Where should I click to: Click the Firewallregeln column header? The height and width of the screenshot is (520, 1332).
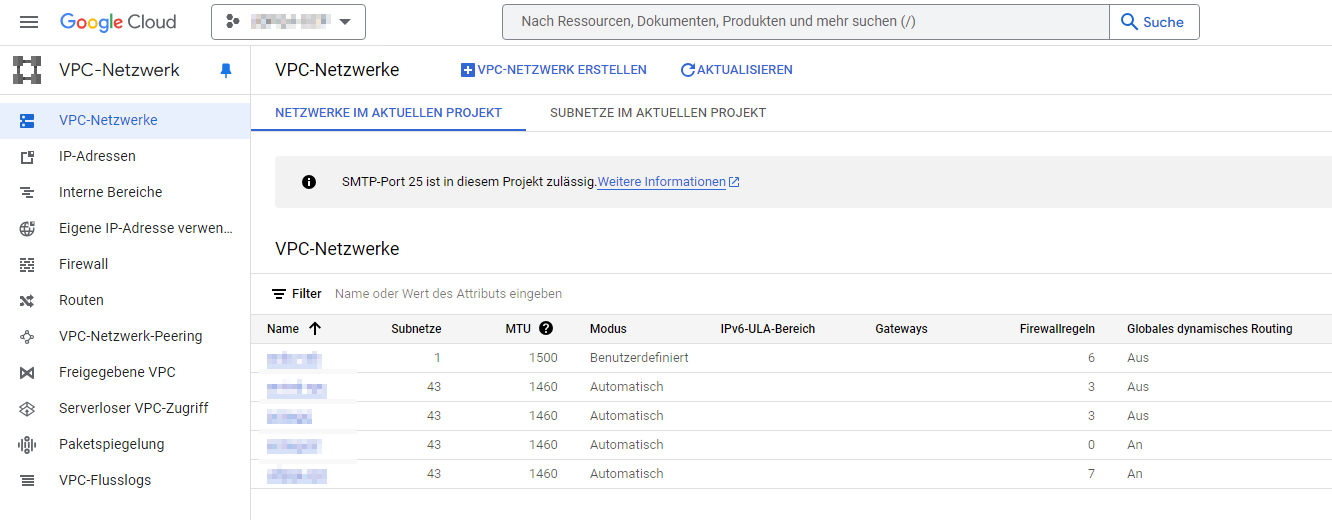(x=1057, y=329)
